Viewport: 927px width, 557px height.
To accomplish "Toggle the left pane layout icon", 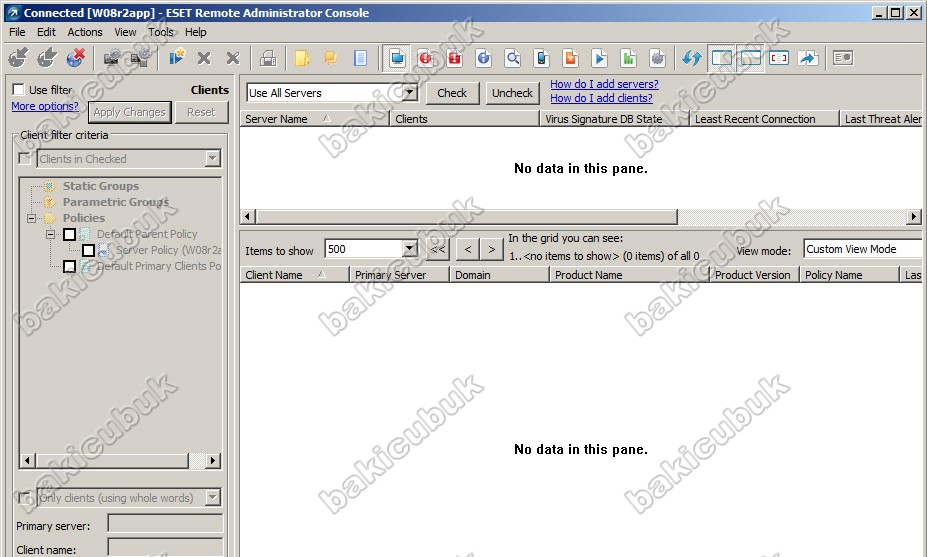I will click(x=721, y=58).
